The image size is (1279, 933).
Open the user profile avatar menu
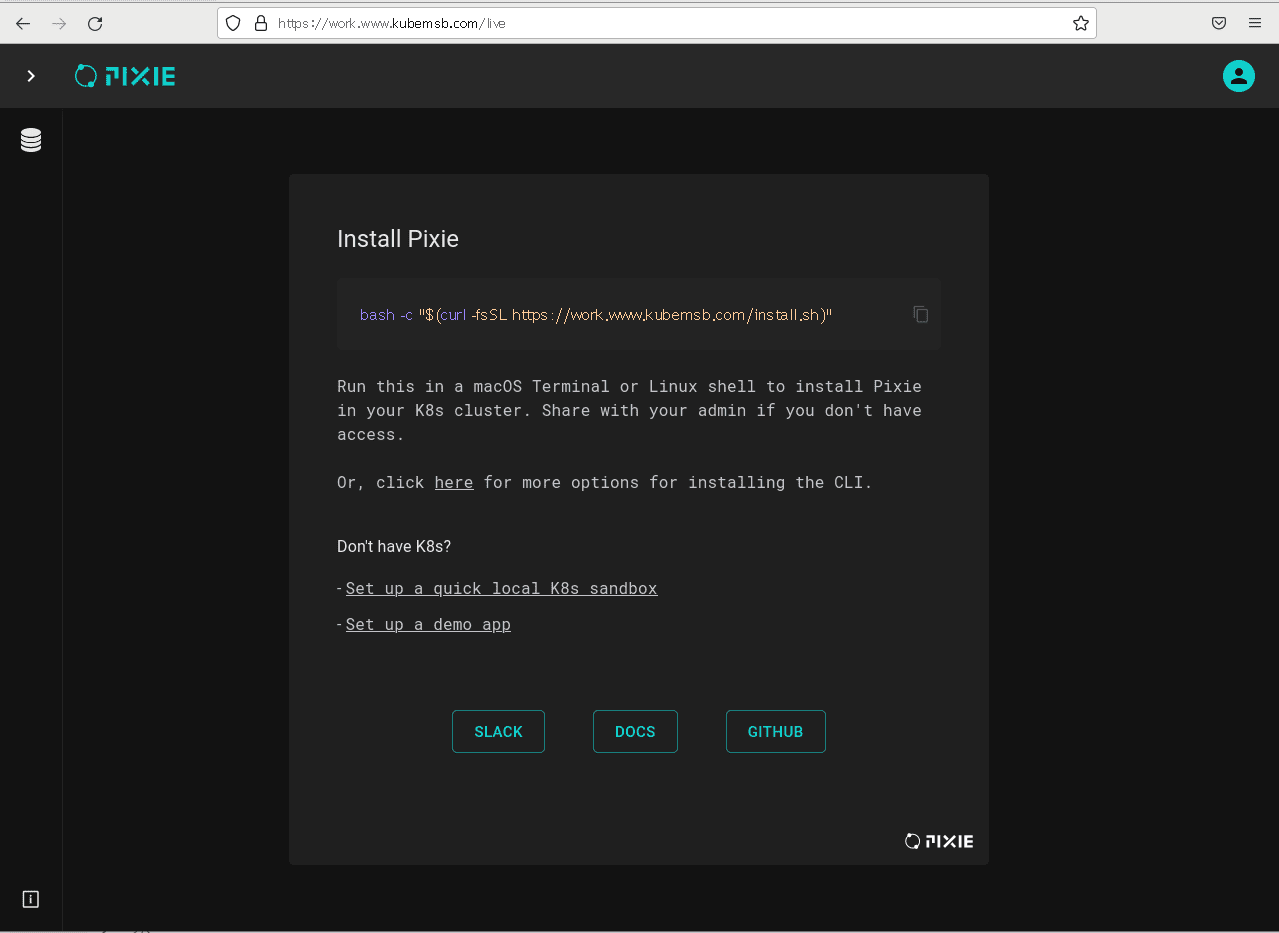click(1238, 76)
